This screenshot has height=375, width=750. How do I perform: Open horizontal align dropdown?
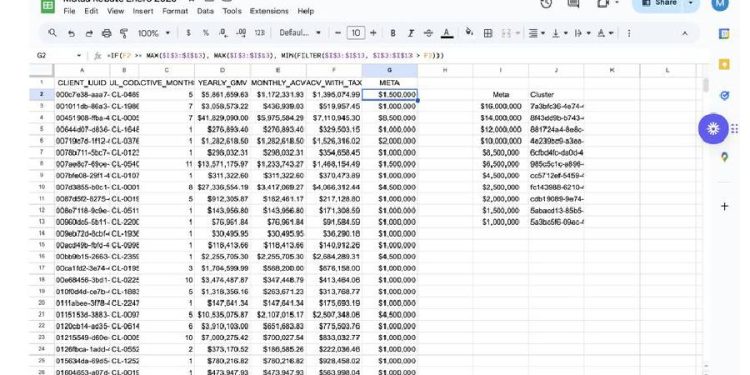537,33
